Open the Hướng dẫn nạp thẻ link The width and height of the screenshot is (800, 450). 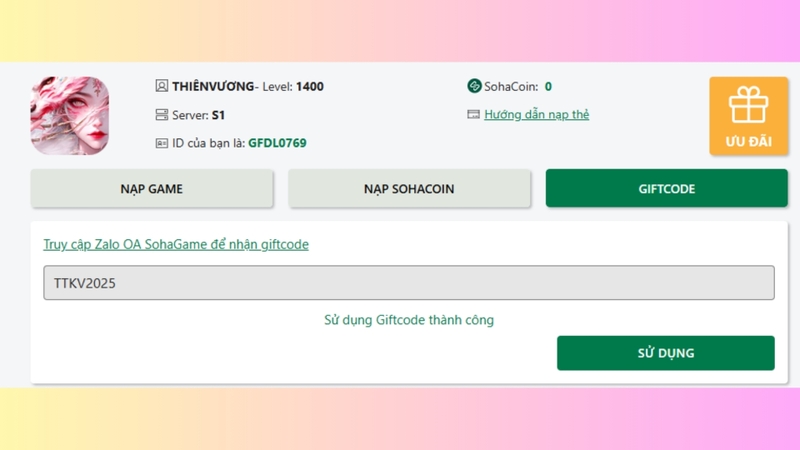[537, 114]
